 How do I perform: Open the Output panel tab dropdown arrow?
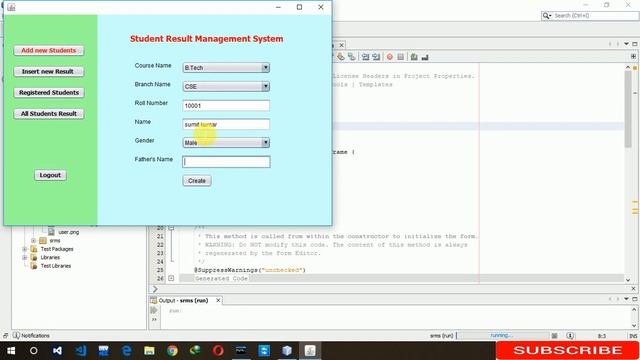626,299
